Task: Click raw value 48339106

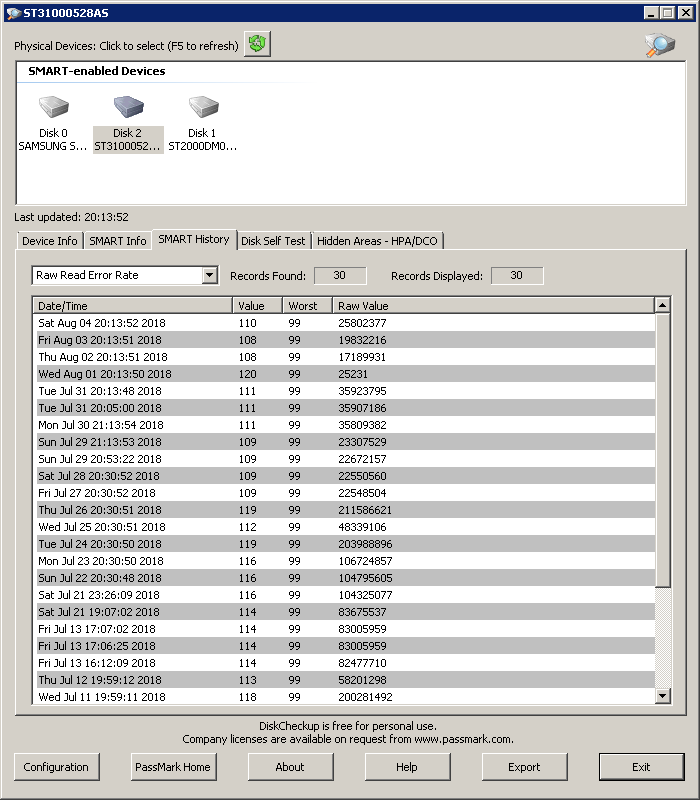Action: 362,527
